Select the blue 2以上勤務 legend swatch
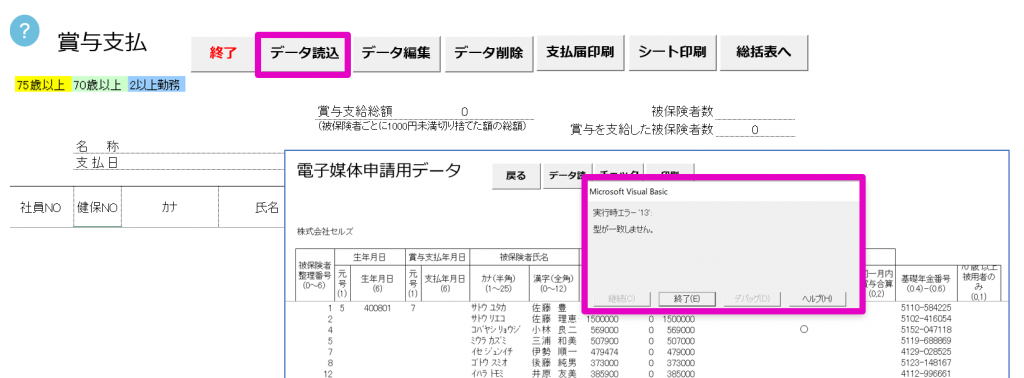Viewport: 1024px width, 378px height. (155, 84)
